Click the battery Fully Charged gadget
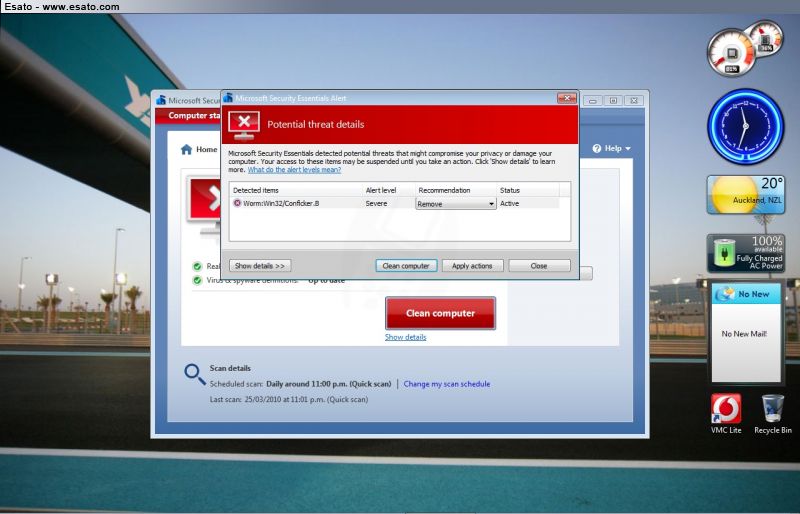Viewport: 800px width, 514px height. 745,253
